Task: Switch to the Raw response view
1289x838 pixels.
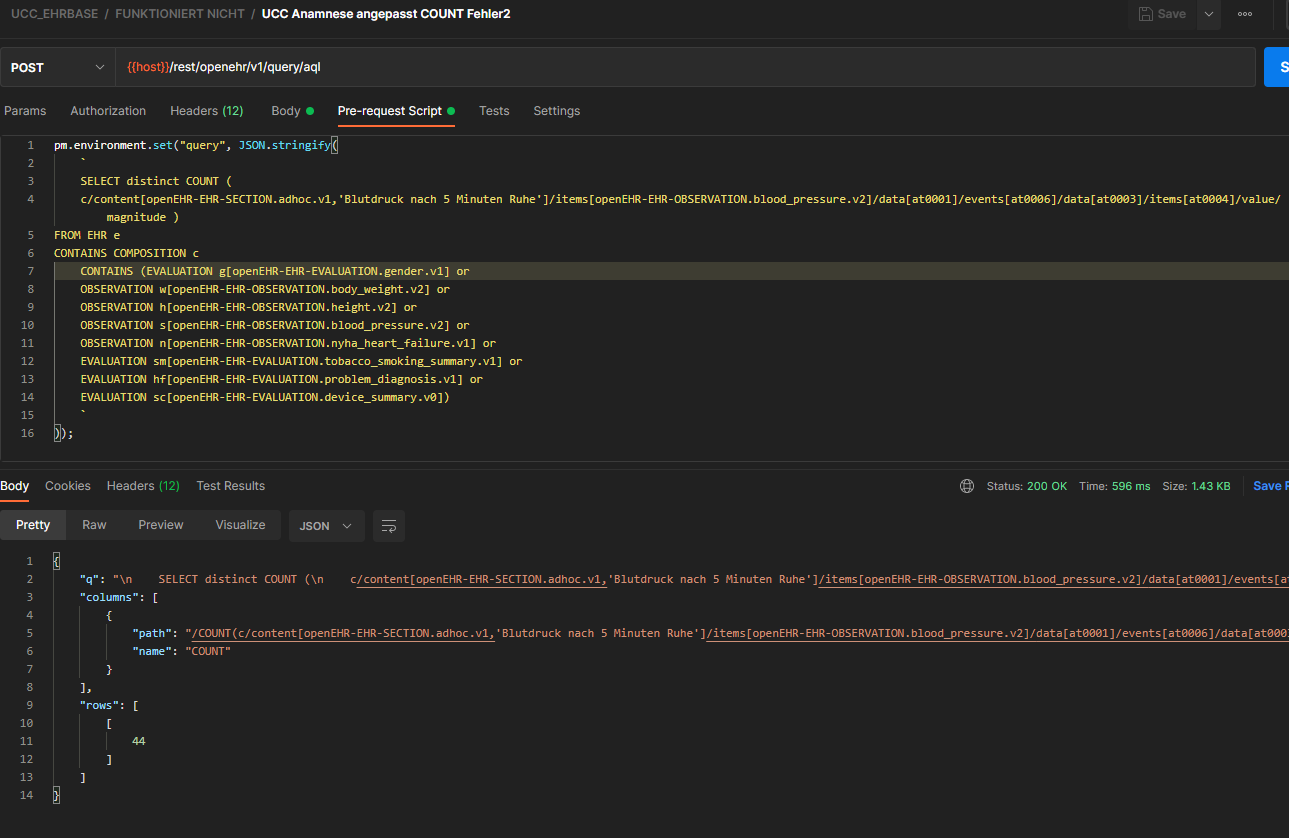Action: (93, 524)
